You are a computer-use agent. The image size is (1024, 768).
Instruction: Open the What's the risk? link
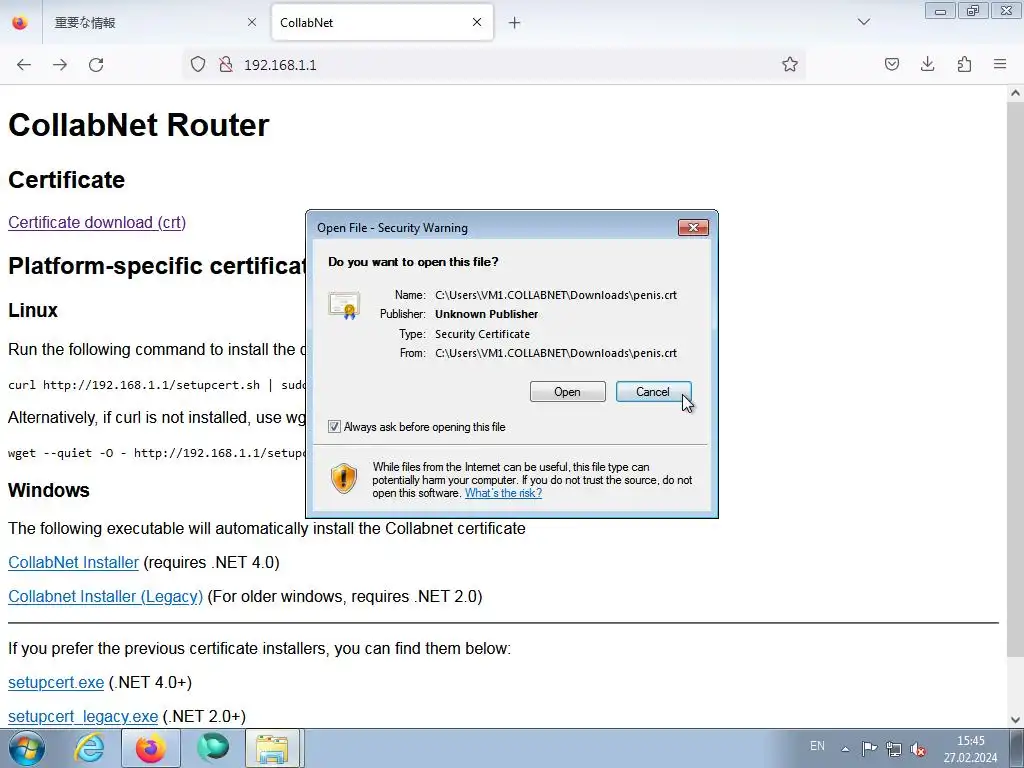(504, 493)
